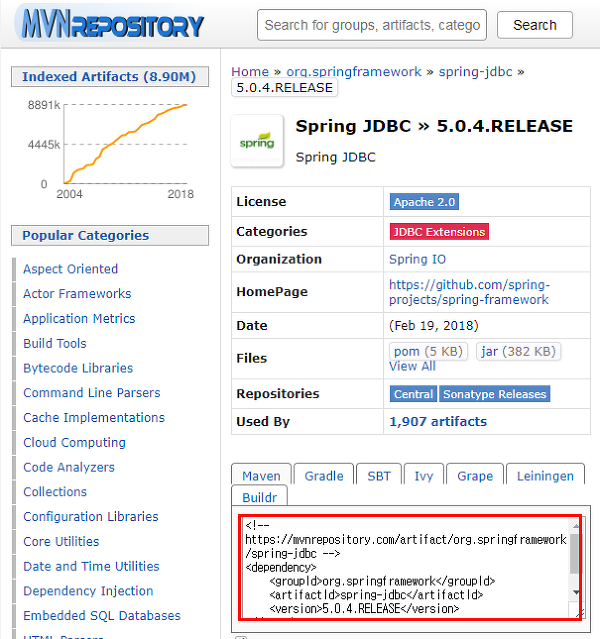Open the Collections category
Image resolution: width=600 pixels, height=639 pixels.
click(x=55, y=491)
